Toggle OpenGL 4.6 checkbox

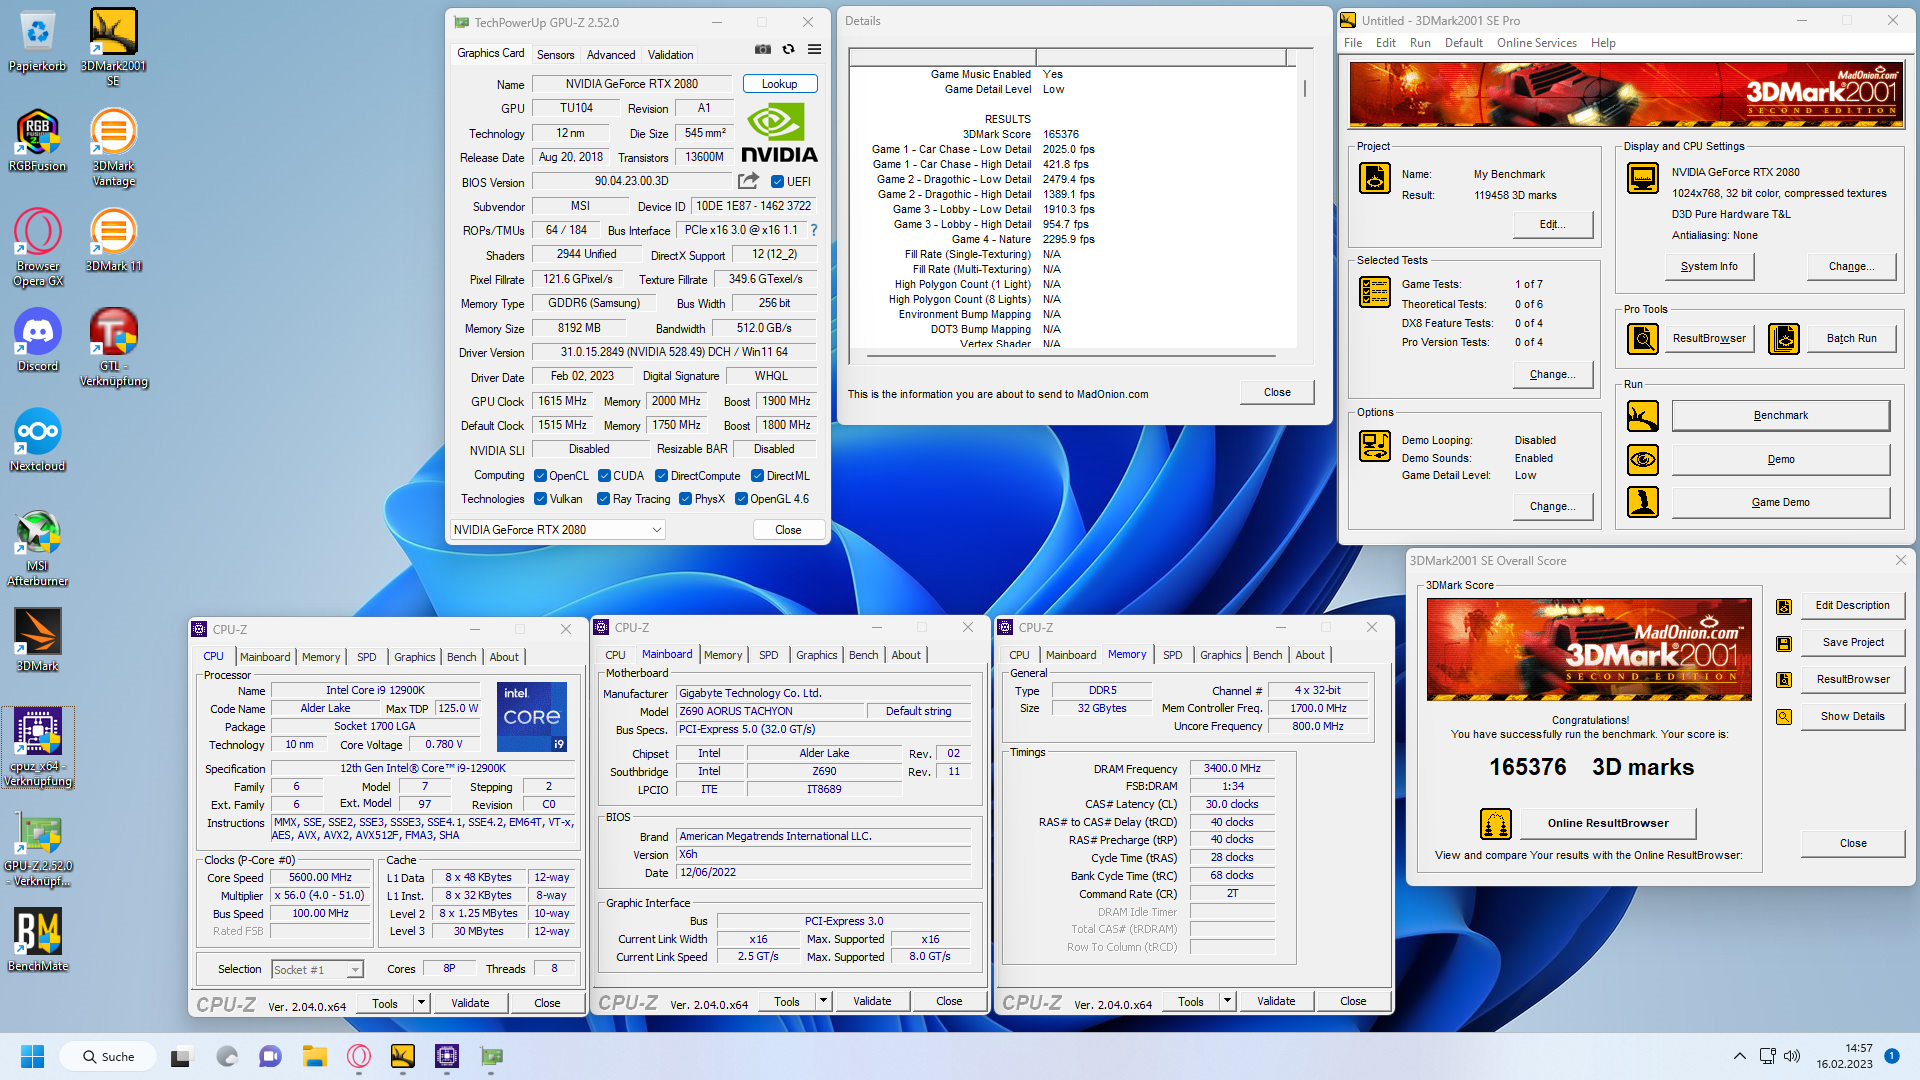click(741, 499)
